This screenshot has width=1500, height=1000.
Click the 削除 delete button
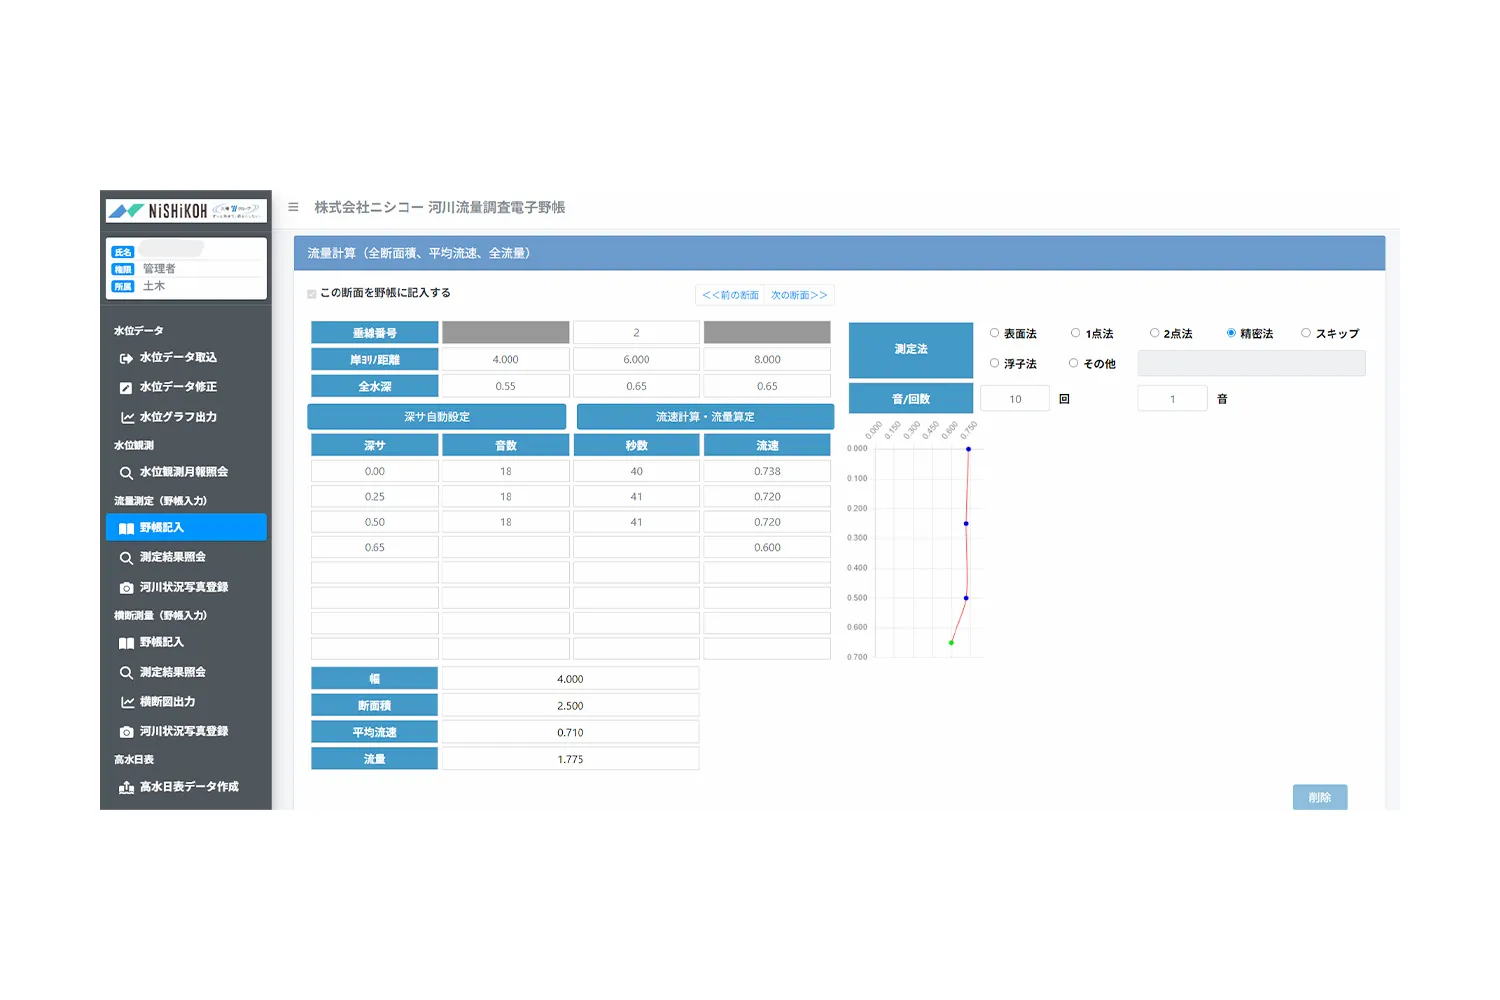pos(1319,797)
